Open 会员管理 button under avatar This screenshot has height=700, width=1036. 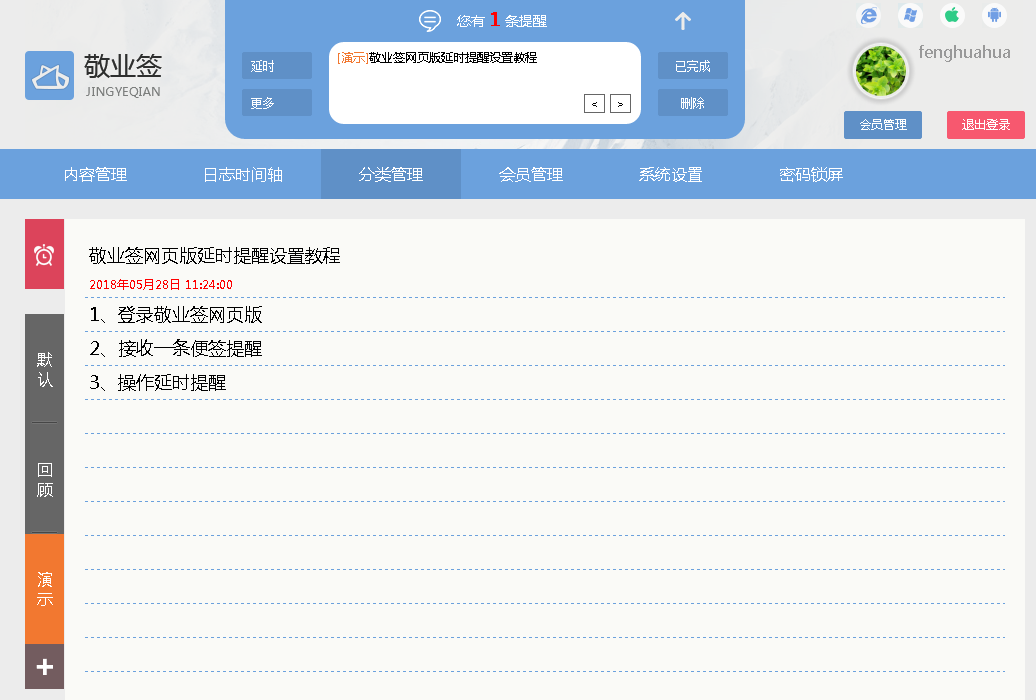pyautogui.click(x=883, y=125)
